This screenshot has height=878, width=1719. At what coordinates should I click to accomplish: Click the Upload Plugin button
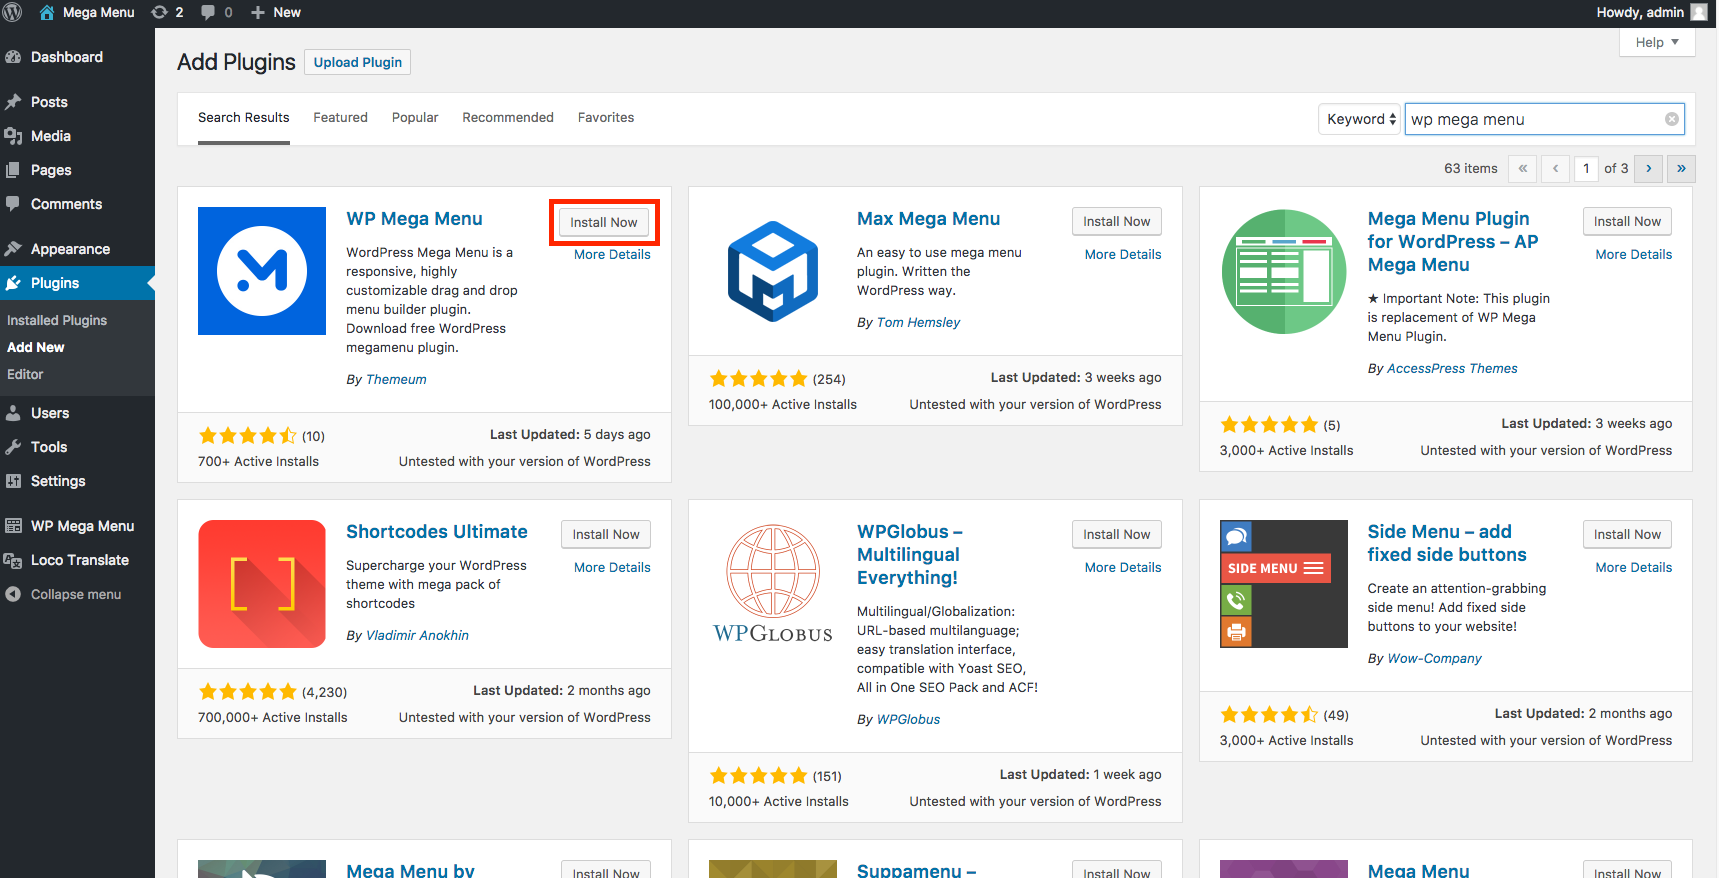(x=358, y=62)
